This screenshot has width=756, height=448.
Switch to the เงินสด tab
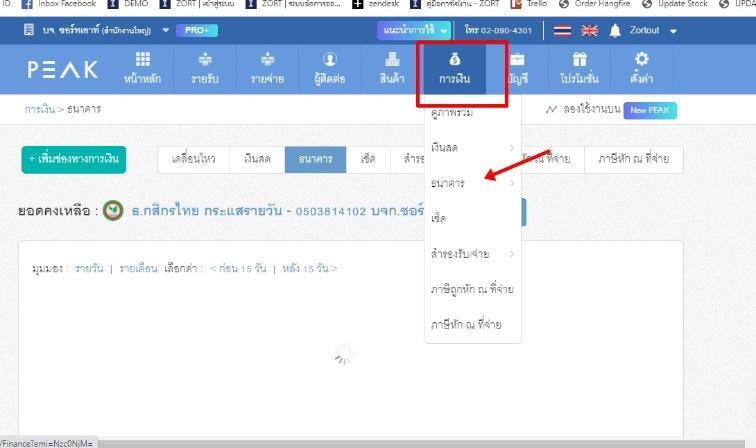257,159
